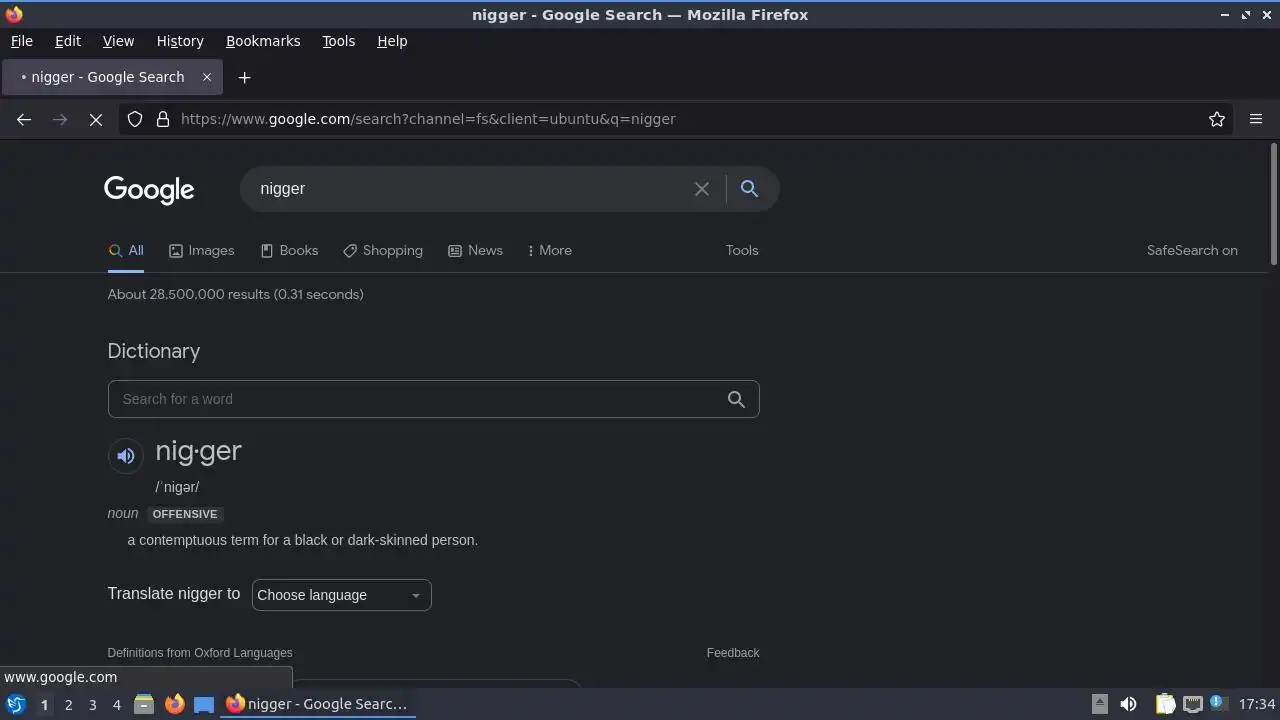Viewport: 1280px width, 720px height.
Task: Click the OFFENSIVE label badge
Action: click(x=185, y=514)
